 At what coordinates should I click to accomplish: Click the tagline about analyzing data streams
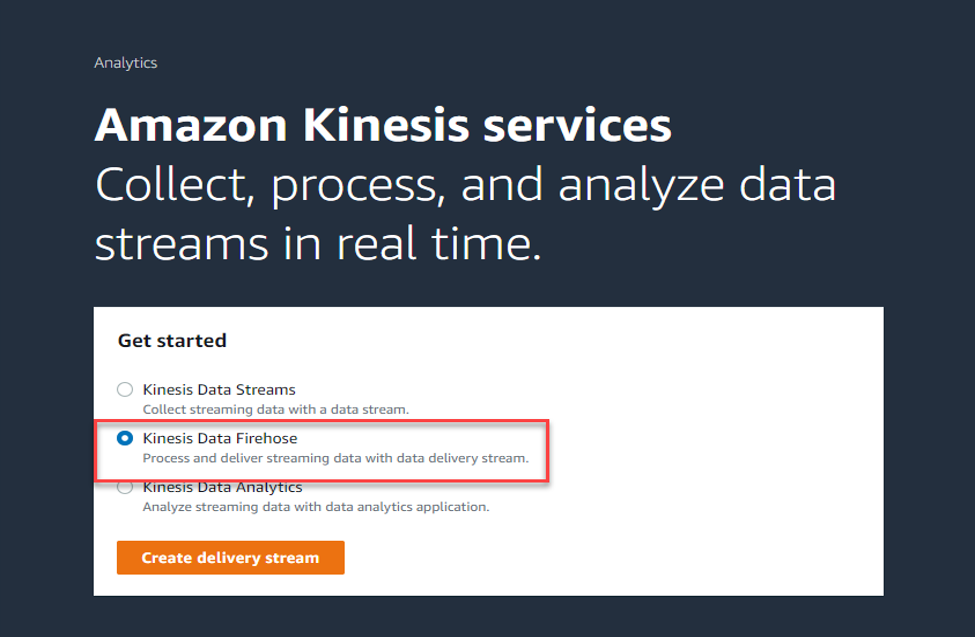[x=466, y=212]
